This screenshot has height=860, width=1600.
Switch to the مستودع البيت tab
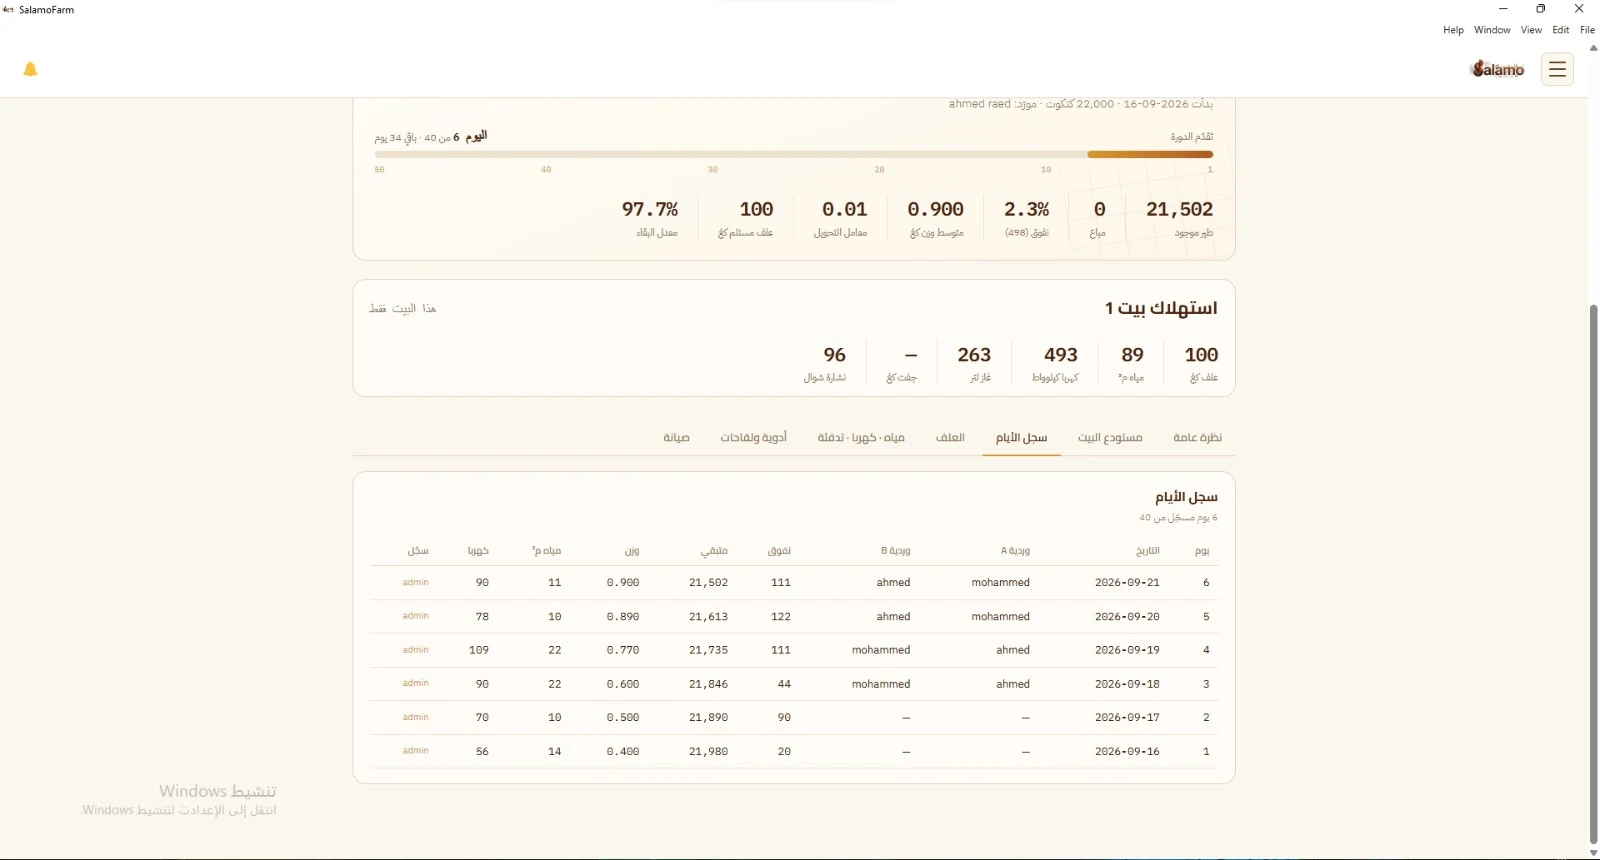pos(1110,438)
